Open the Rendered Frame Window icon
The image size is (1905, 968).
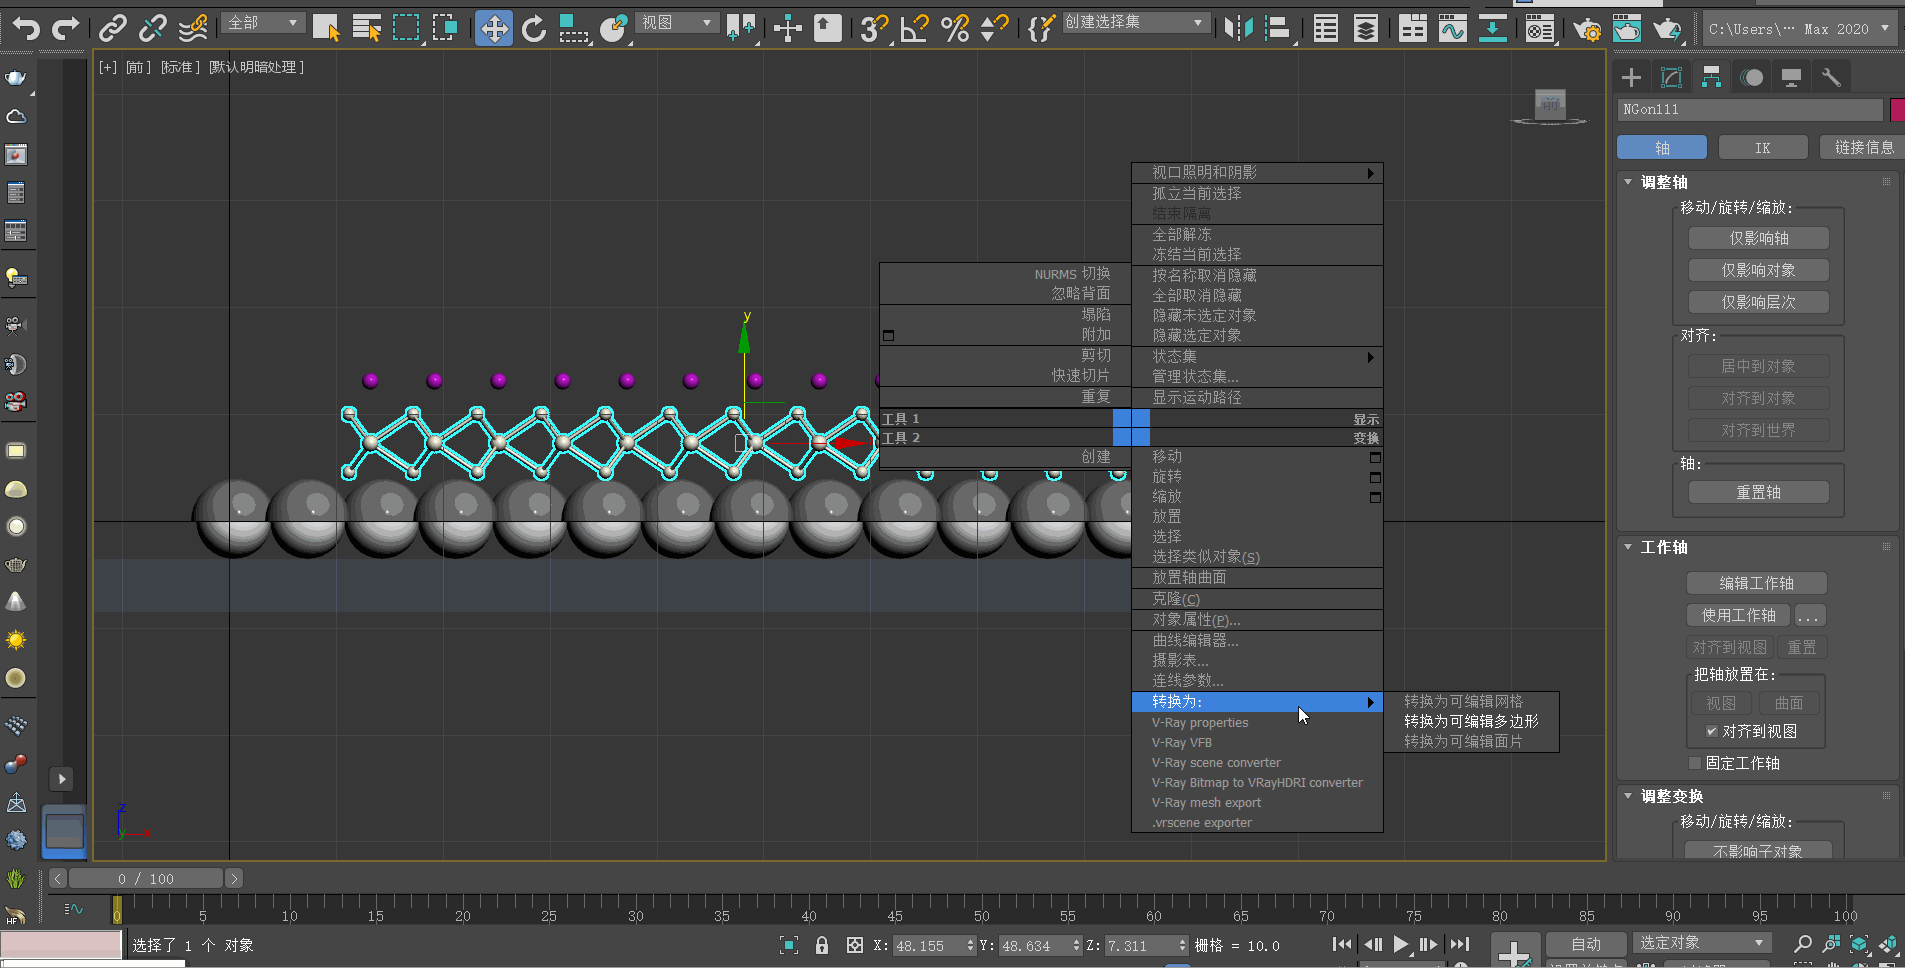pyautogui.click(x=1627, y=28)
